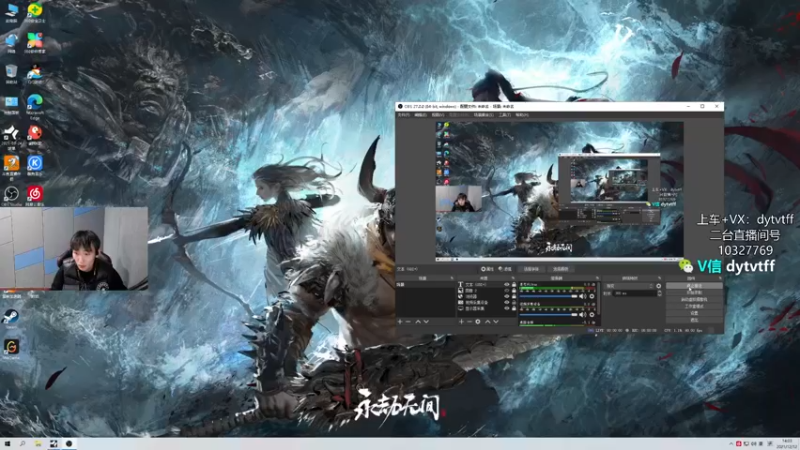
Task: Open the Help menu in OBS
Action: [x=521, y=115]
